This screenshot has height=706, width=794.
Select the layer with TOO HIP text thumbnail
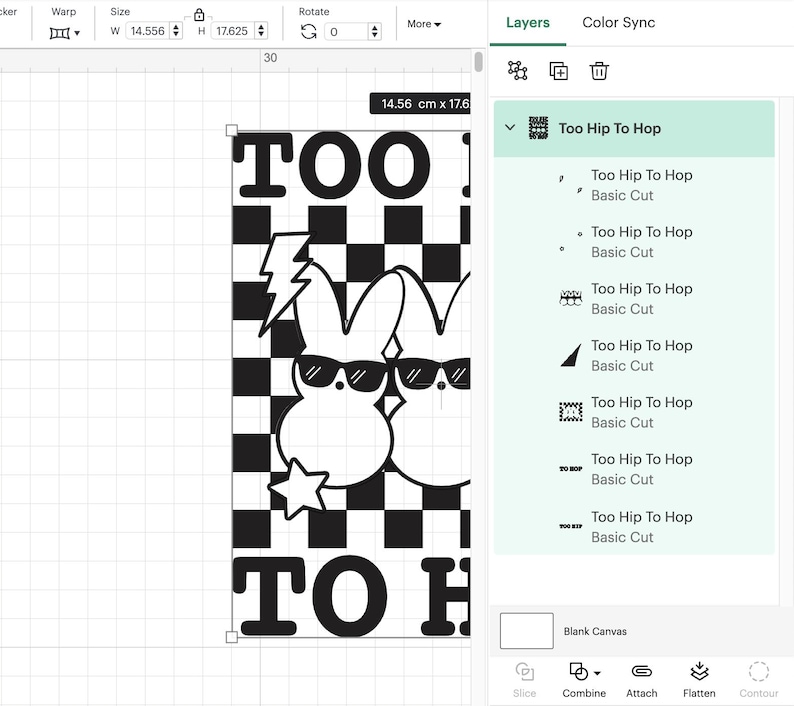click(x=634, y=527)
